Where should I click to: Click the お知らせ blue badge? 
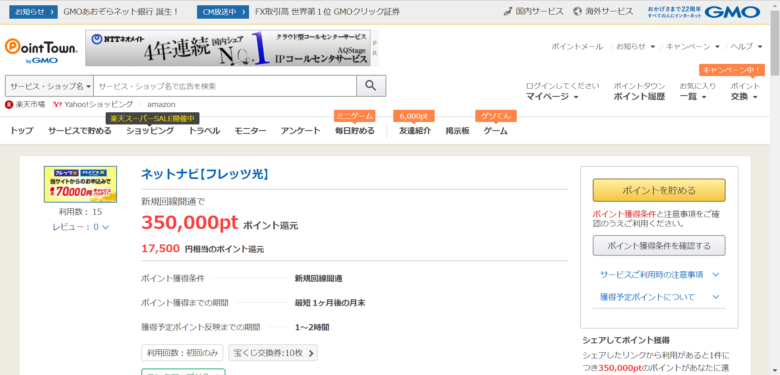click(33, 11)
